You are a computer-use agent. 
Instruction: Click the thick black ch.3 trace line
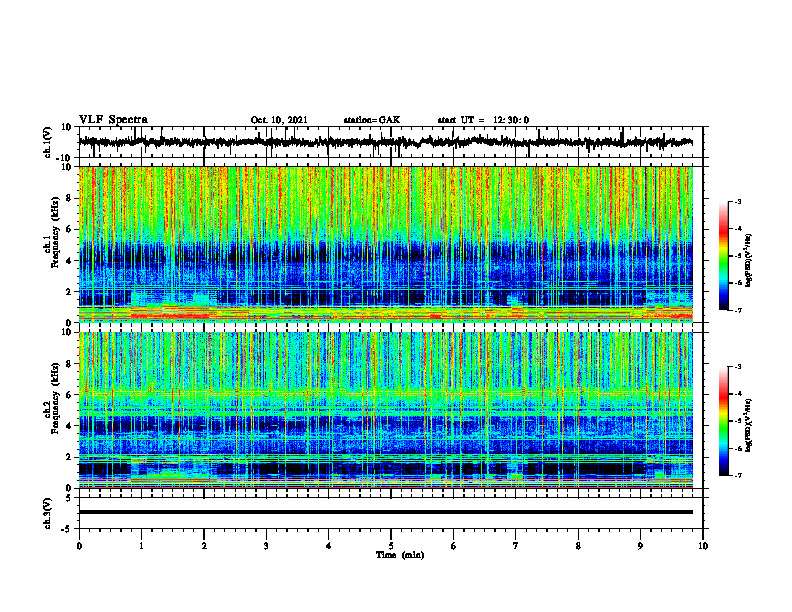(x=385, y=512)
